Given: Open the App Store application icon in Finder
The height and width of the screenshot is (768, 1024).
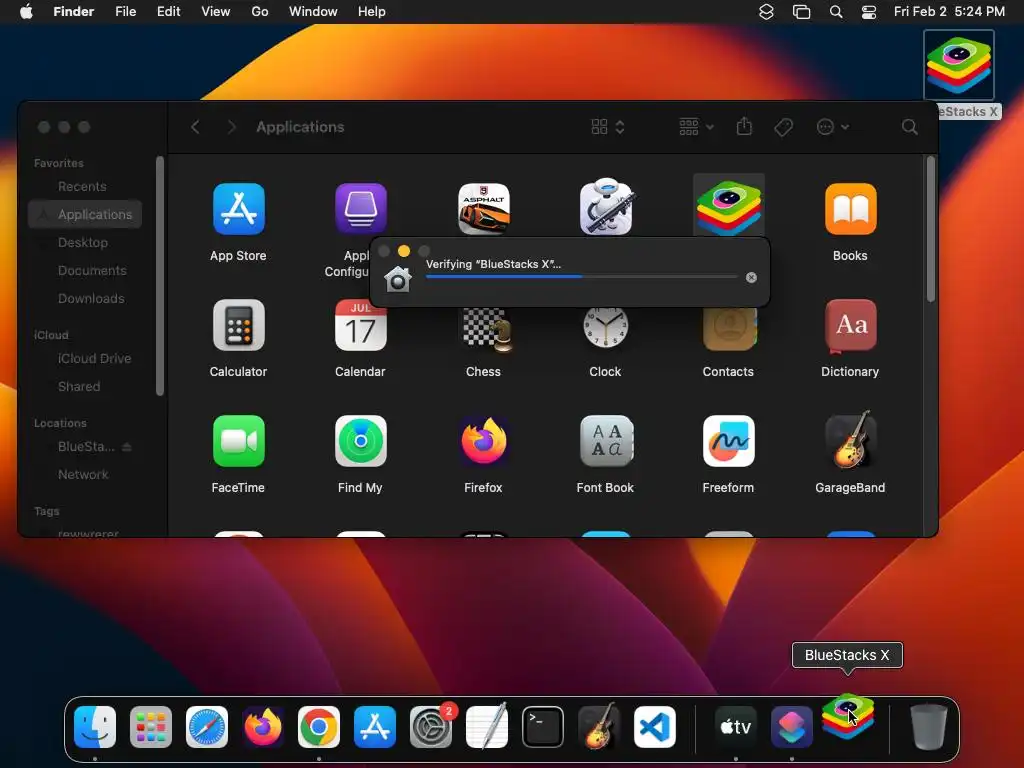Looking at the screenshot, I should click(238, 209).
